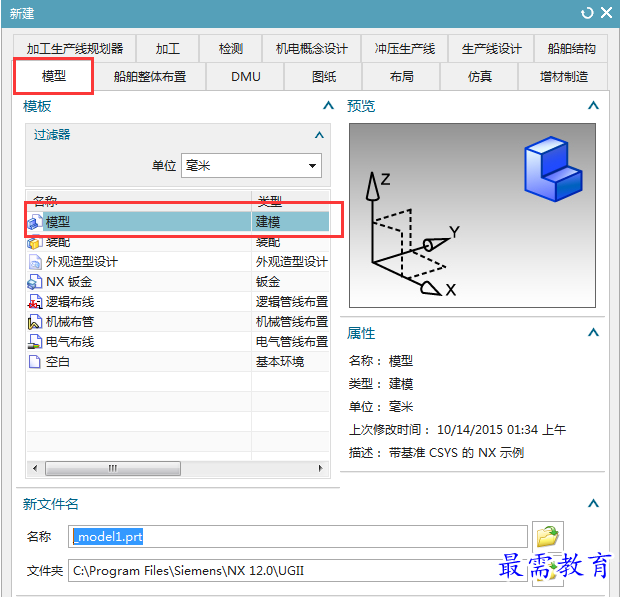Switch to the 增材制造 tab

coord(563,76)
